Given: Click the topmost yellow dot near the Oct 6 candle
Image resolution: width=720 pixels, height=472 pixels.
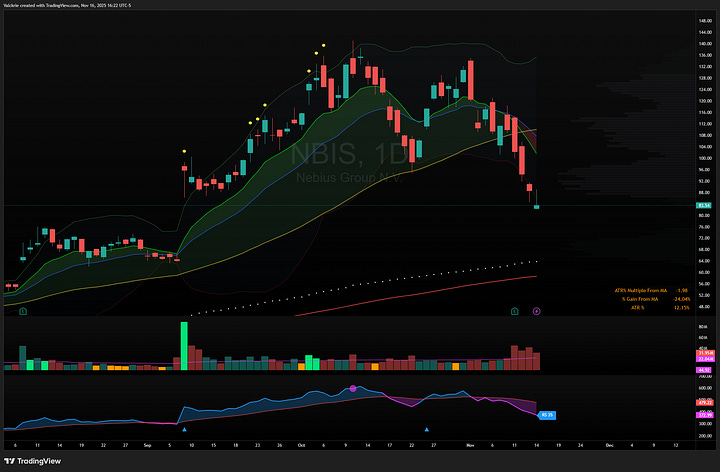Looking at the screenshot, I should 324,45.
